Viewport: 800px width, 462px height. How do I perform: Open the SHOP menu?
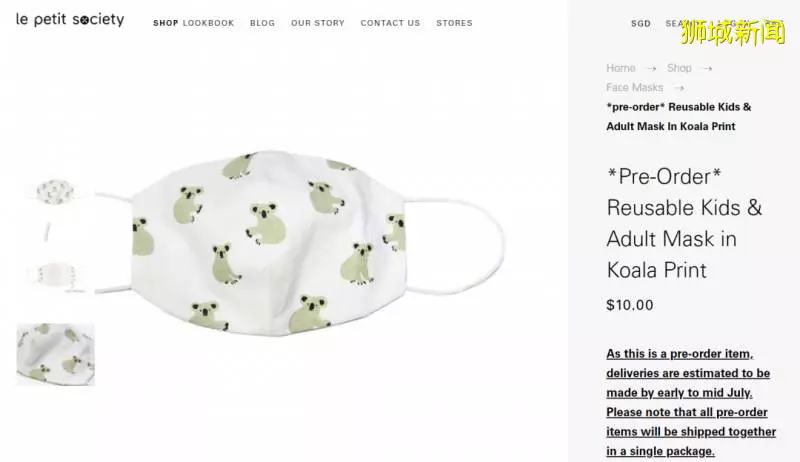[x=166, y=23]
